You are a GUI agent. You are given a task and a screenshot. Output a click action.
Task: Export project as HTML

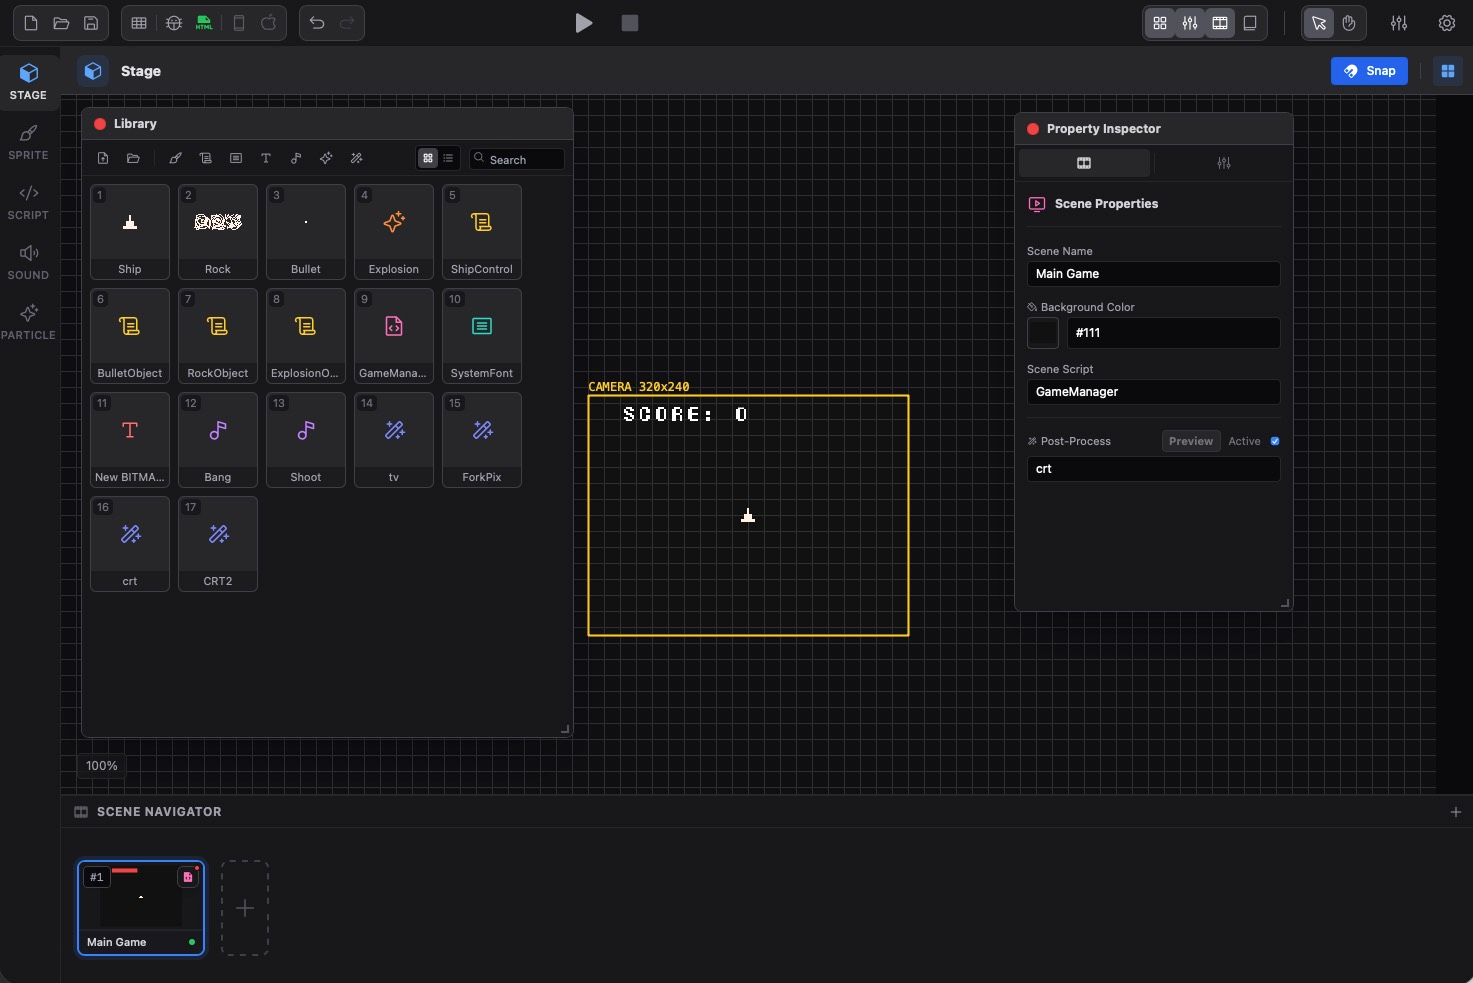pos(204,23)
